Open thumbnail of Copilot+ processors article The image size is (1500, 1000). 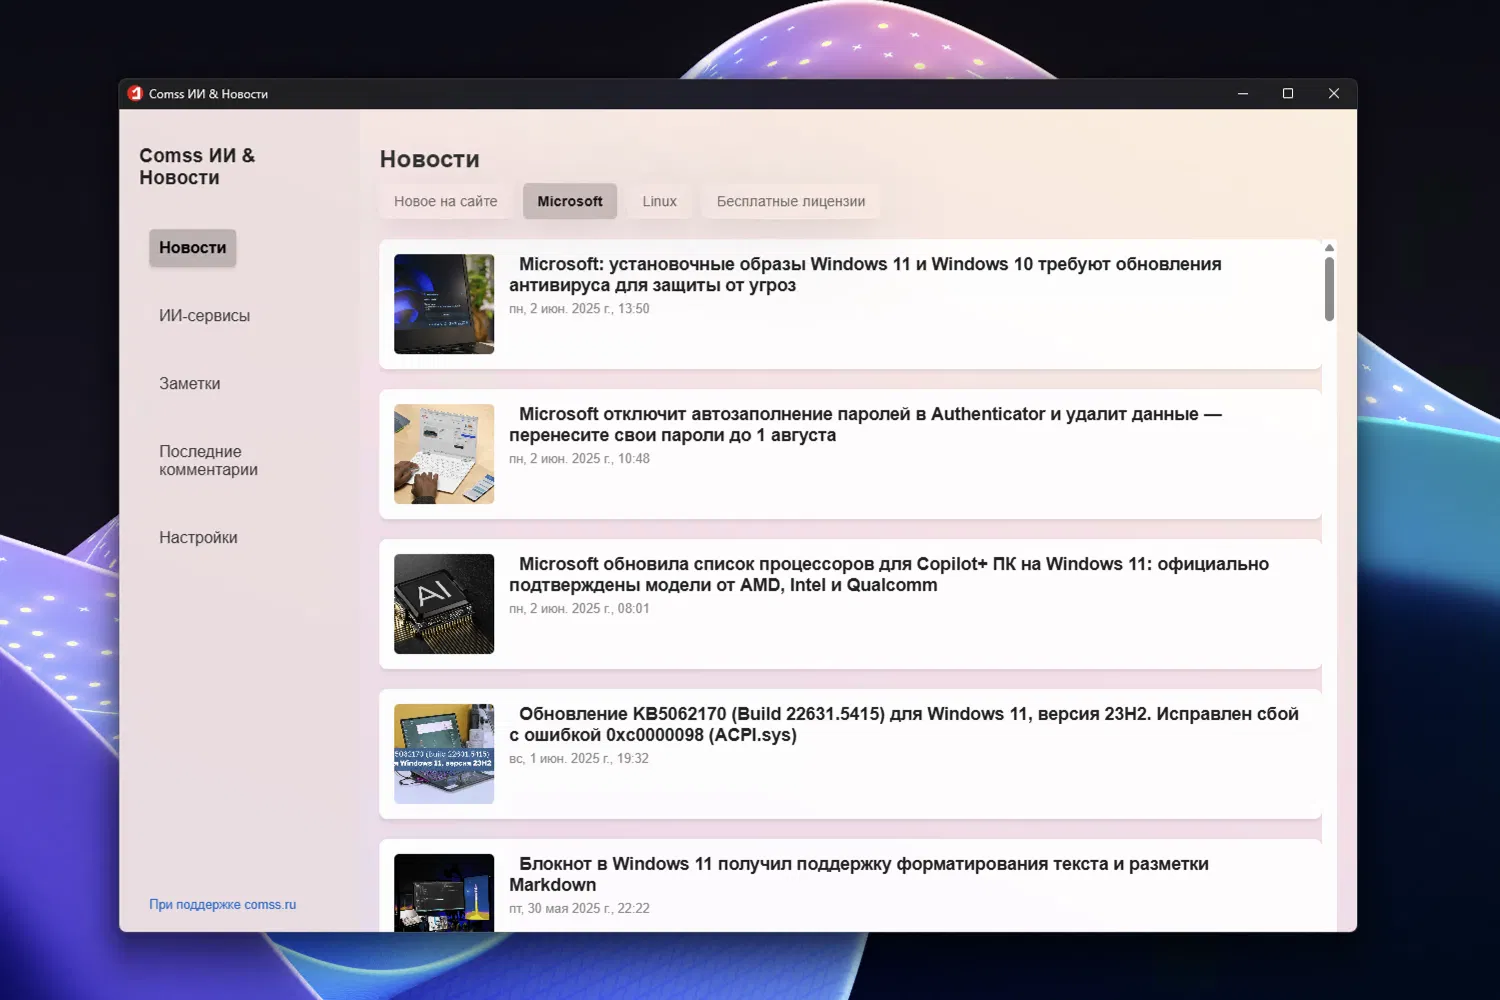click(444, 604)
